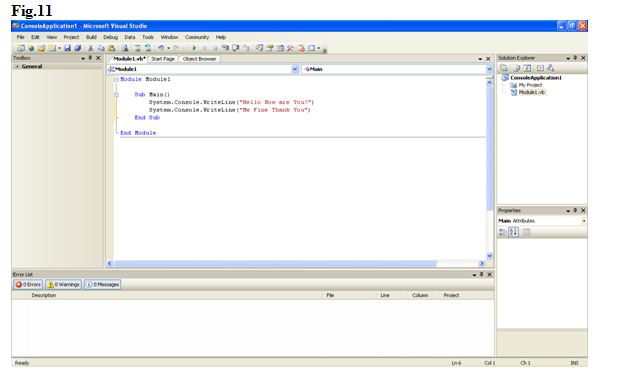Toggle the 0 Messages filter button

102,284
